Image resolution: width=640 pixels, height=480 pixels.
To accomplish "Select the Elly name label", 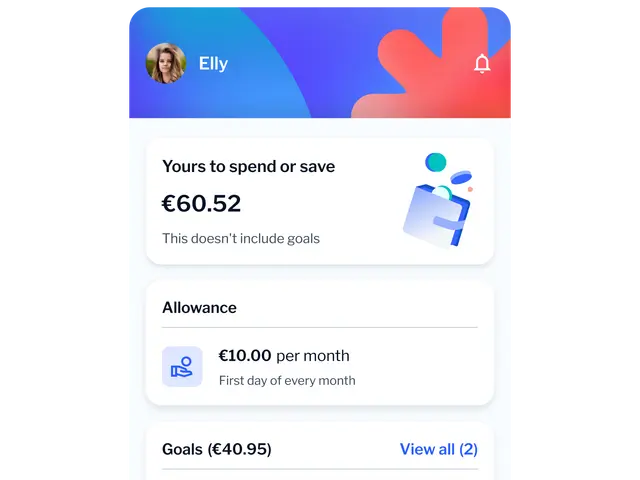I will click(213, 64).
